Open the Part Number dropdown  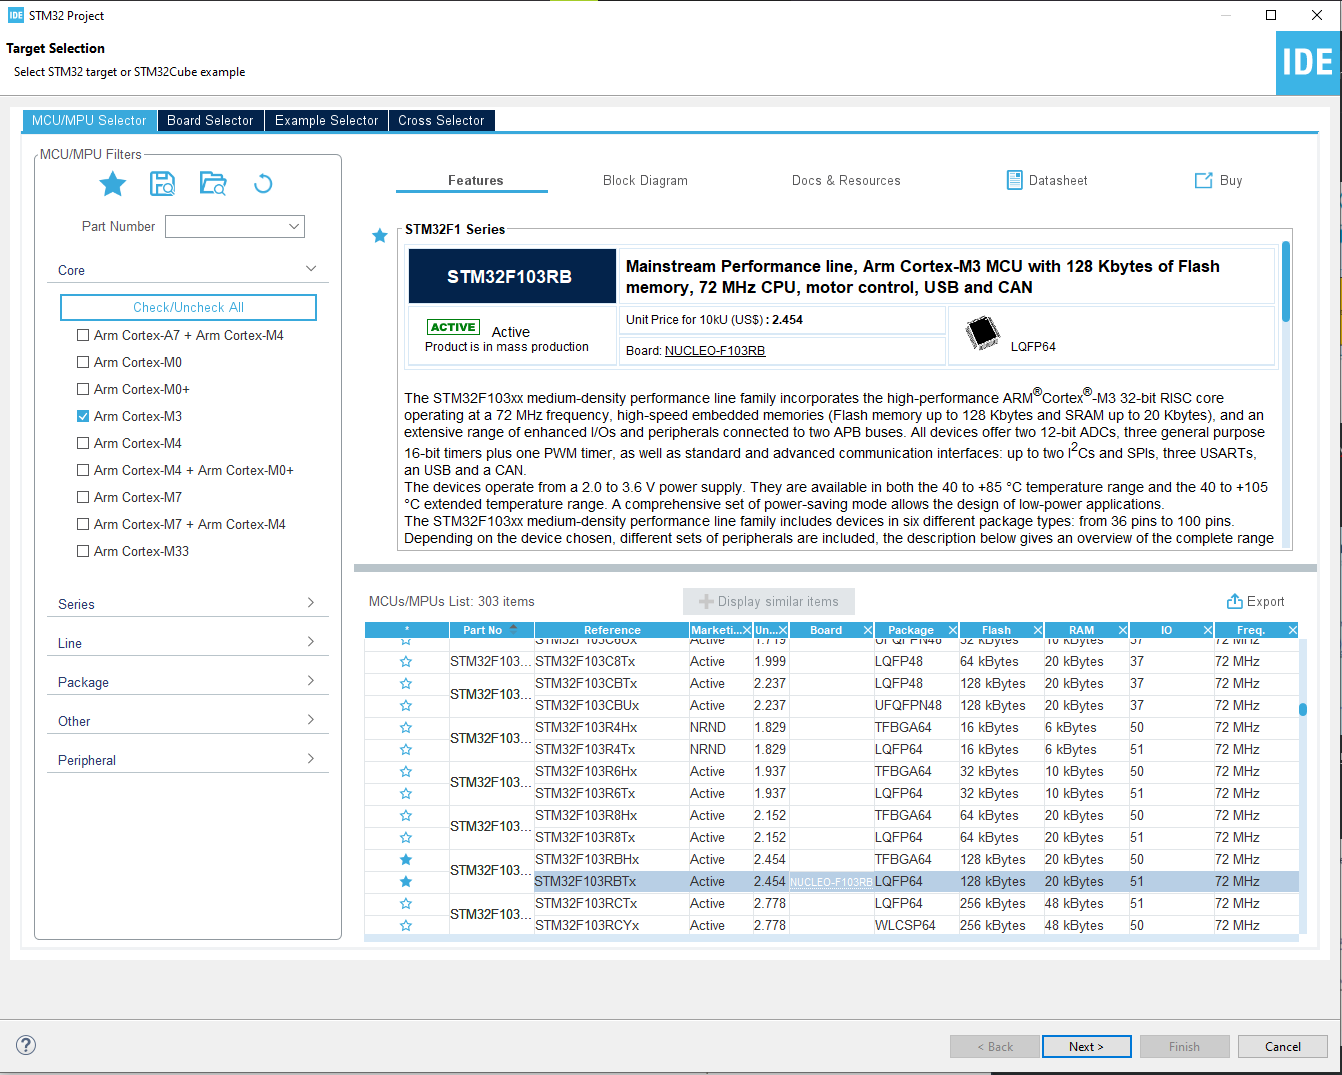pyautogui.click(x=294, y=227)
